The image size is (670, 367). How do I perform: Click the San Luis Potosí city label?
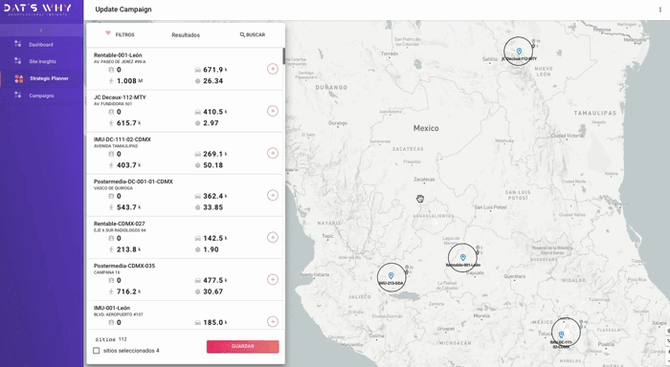point(490,207)
